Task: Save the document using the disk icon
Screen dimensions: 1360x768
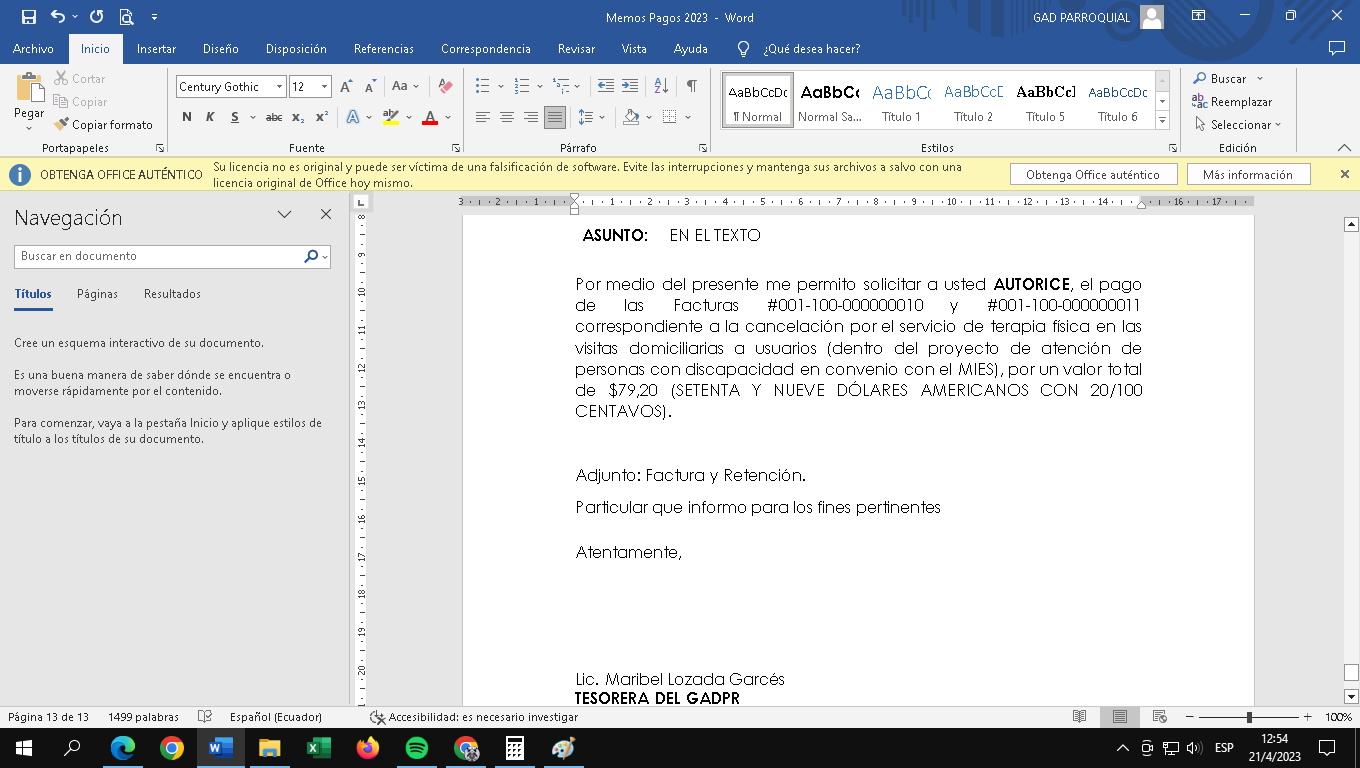Action: coord(28,17)
